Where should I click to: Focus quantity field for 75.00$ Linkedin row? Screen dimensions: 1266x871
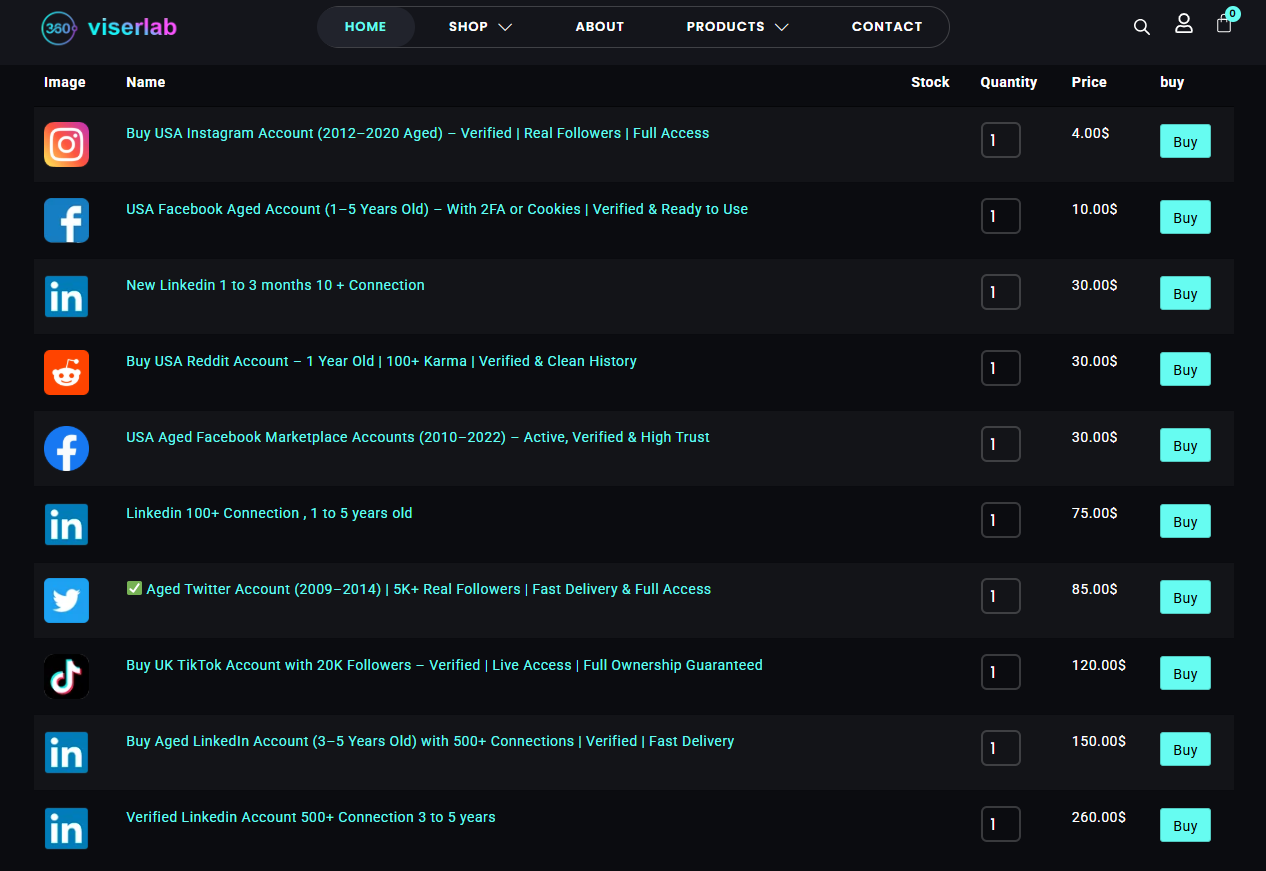(1001, 520)
